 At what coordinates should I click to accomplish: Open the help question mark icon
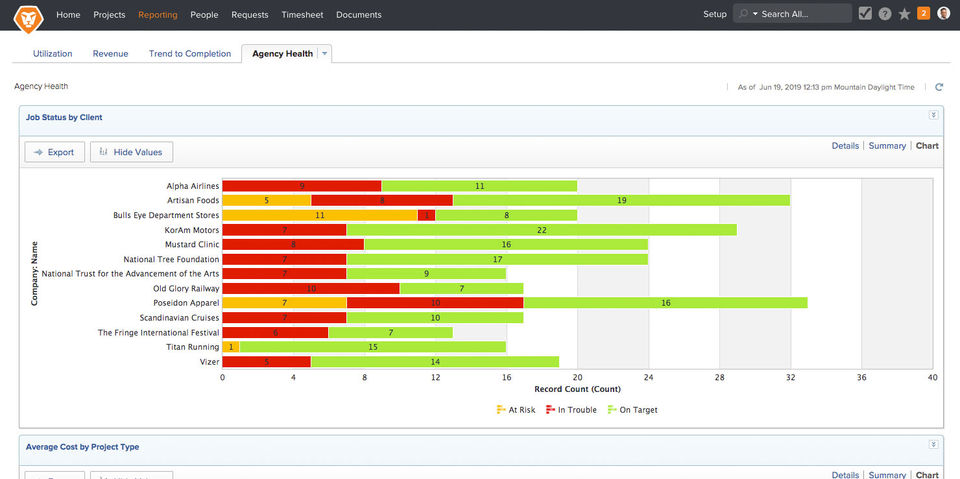click(885, 14)
